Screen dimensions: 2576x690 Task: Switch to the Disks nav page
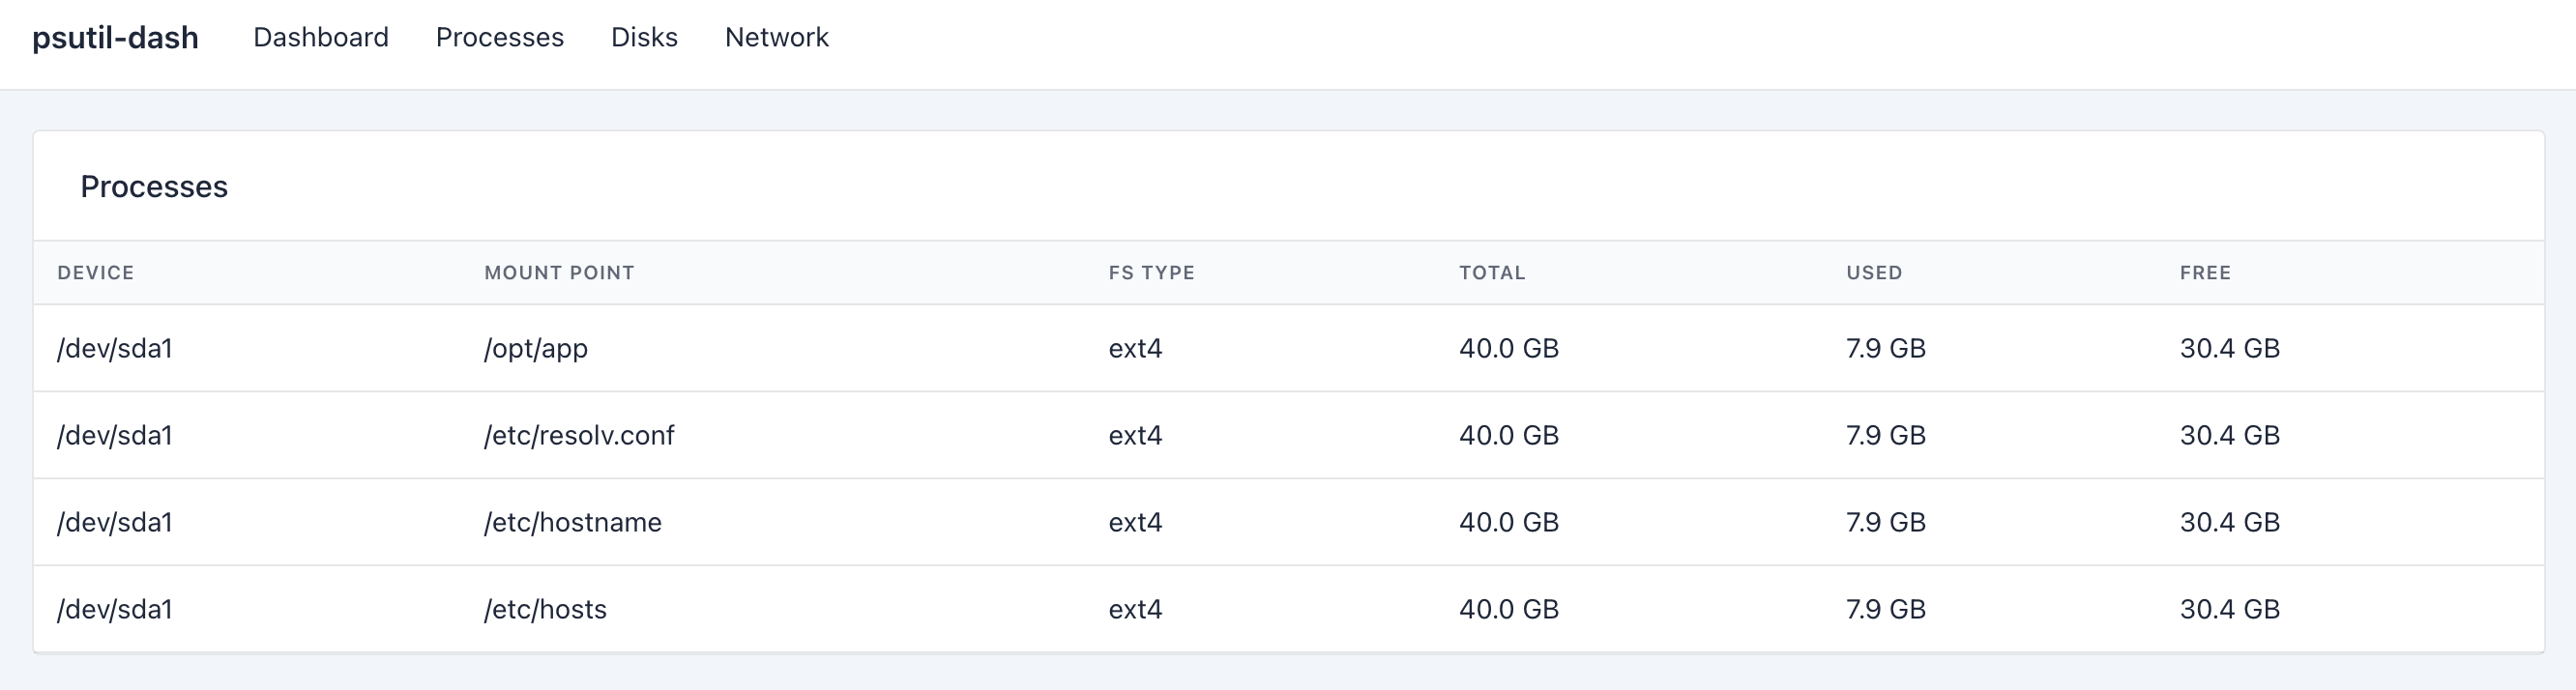tap(644, 38)
